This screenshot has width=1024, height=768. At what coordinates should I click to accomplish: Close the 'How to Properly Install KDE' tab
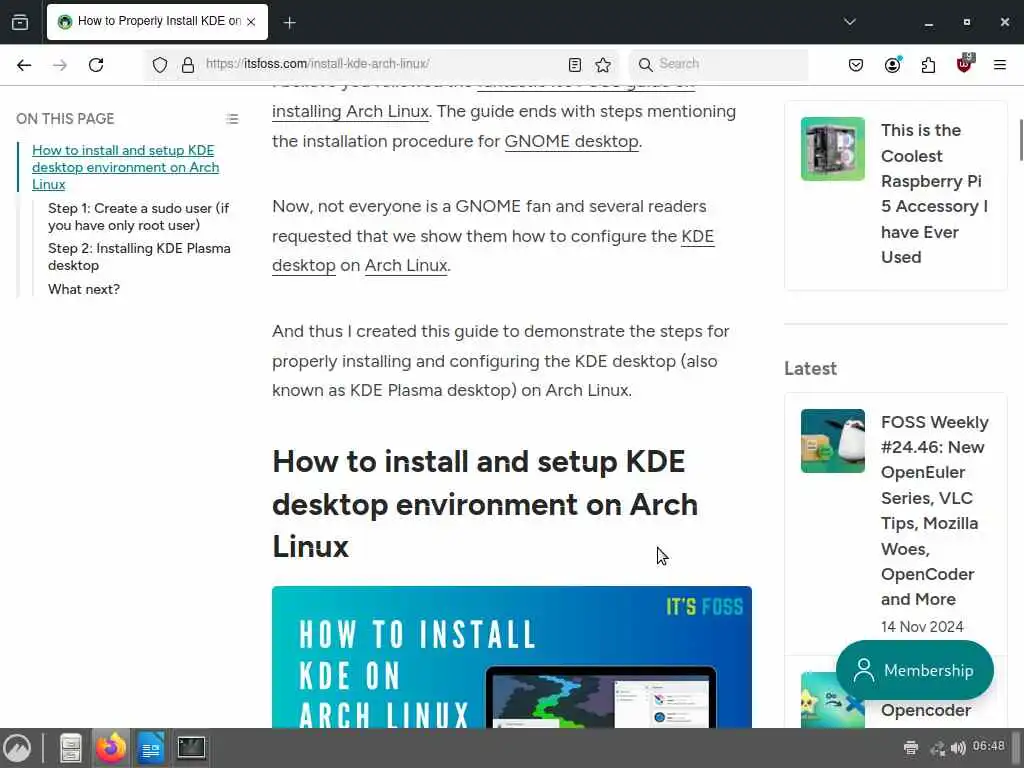251,22
